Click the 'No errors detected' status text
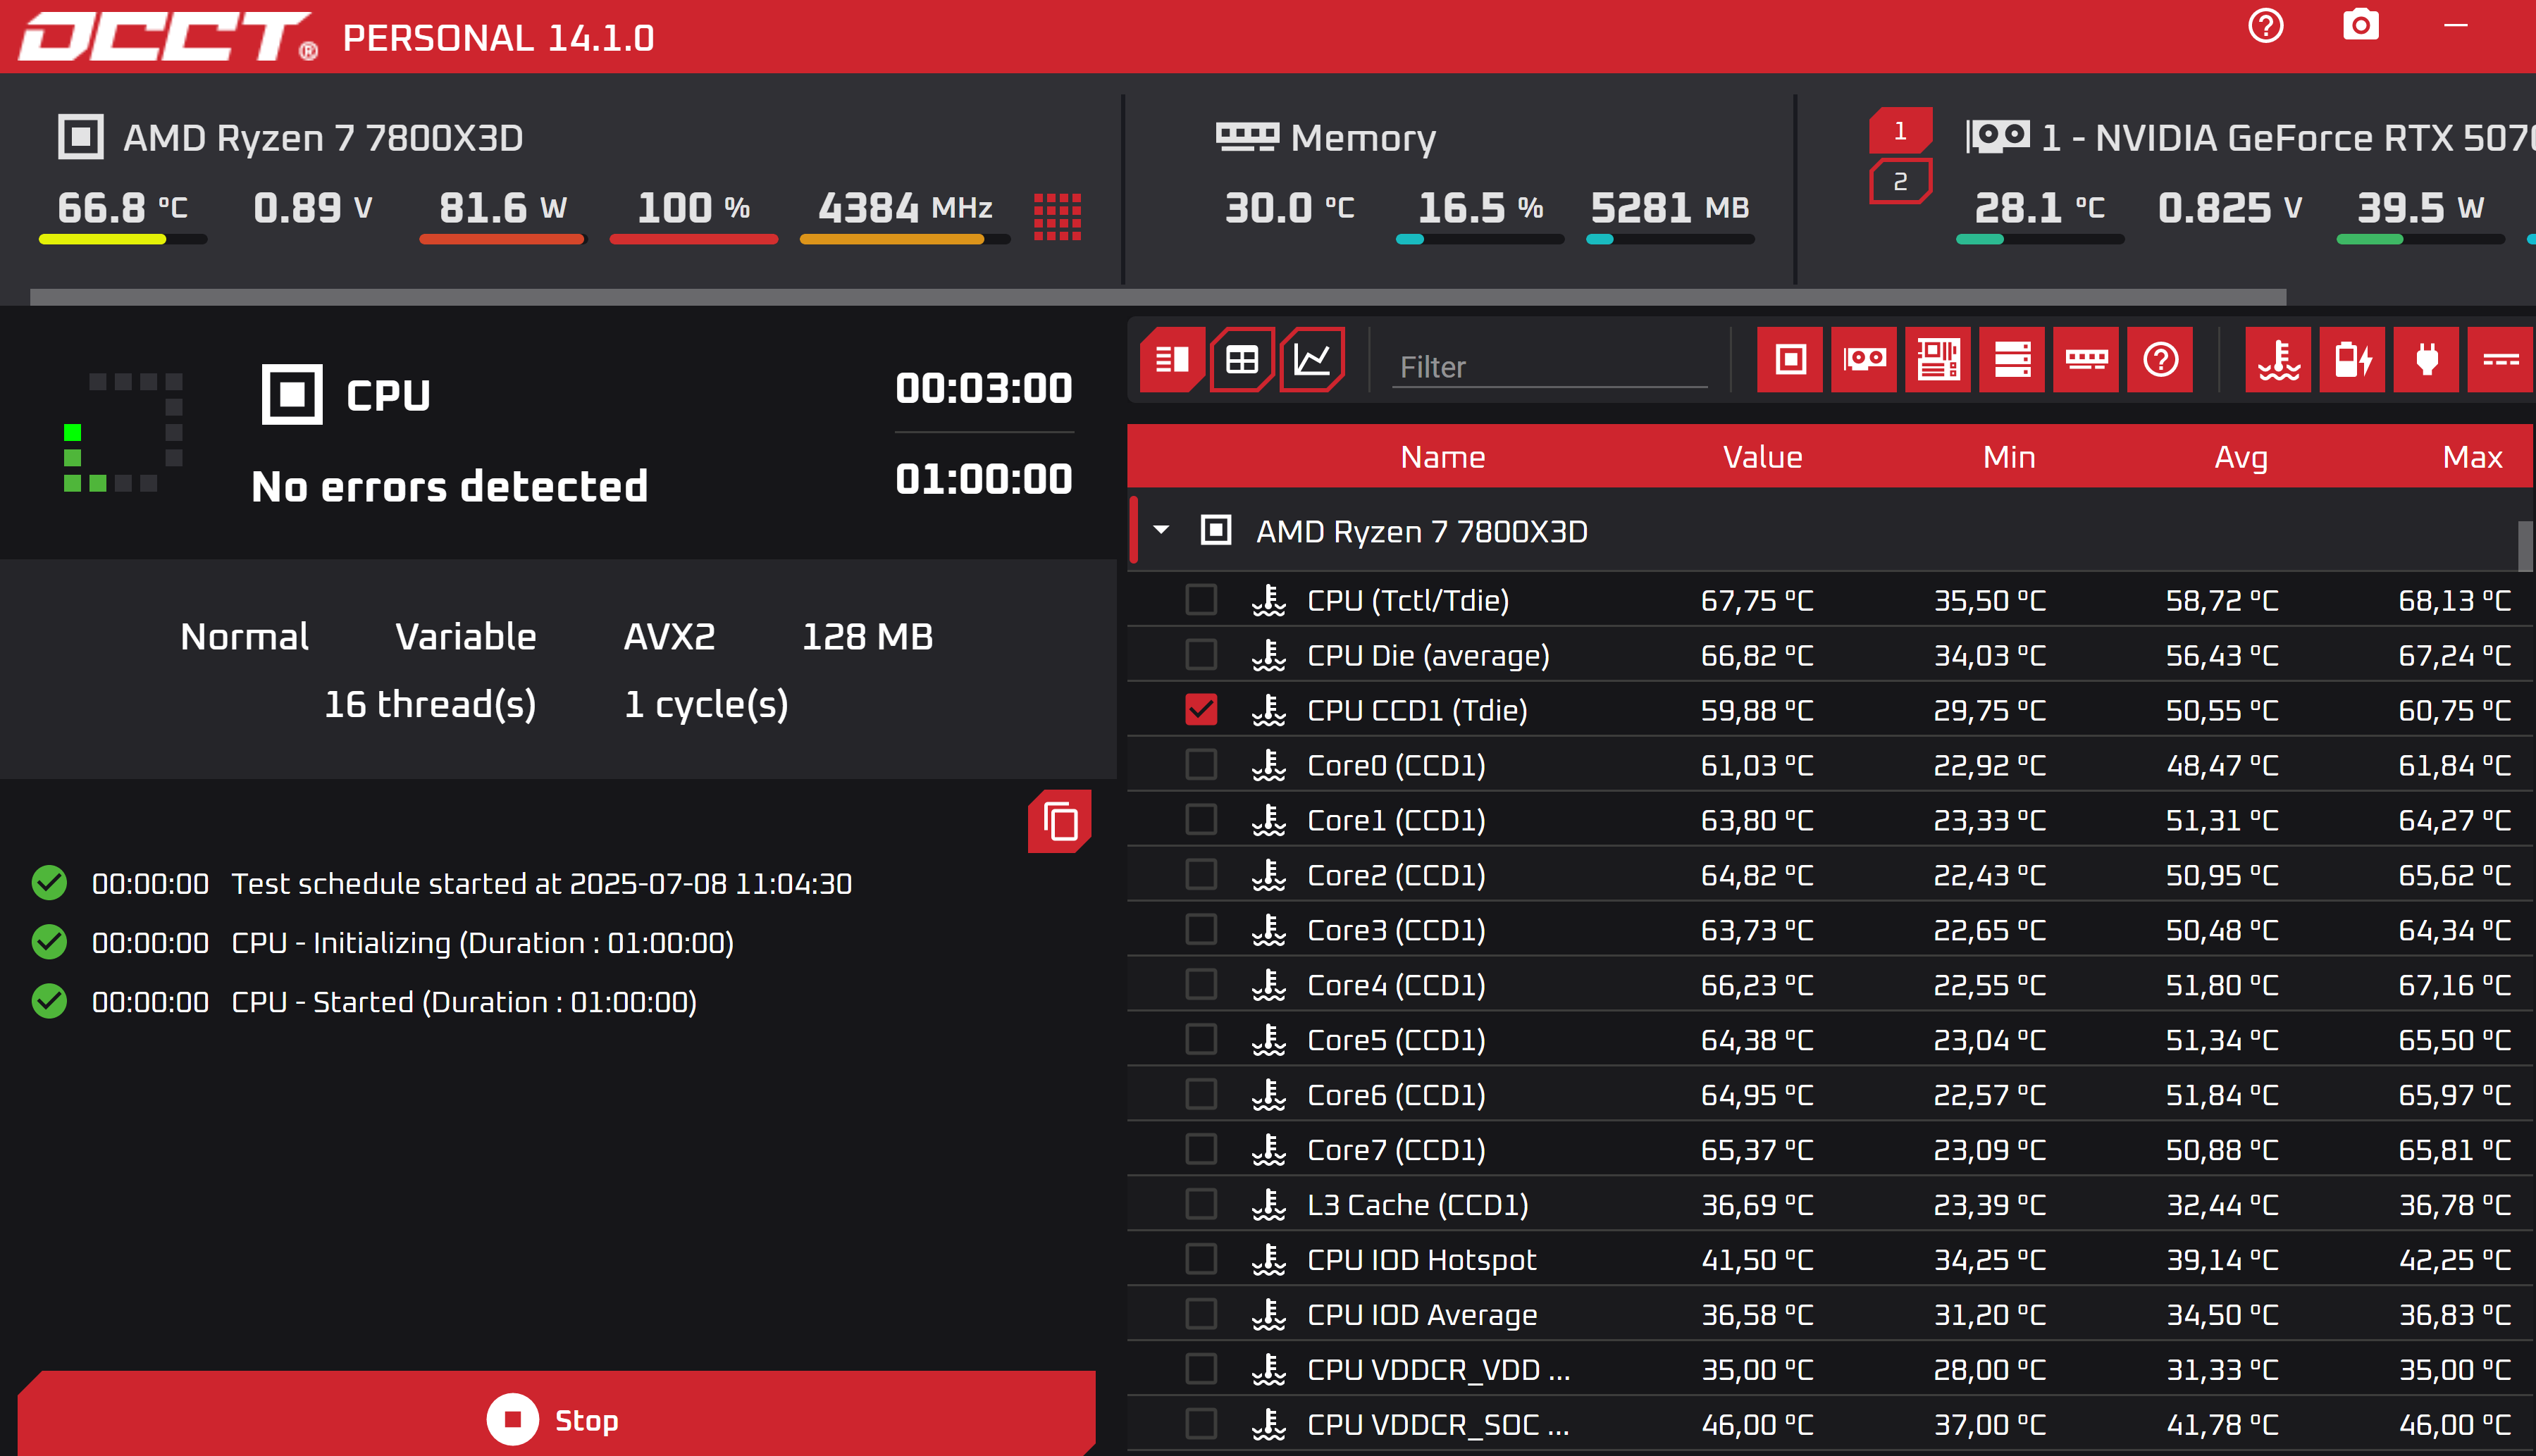The image size is (2536, 1456). (449, 486)
